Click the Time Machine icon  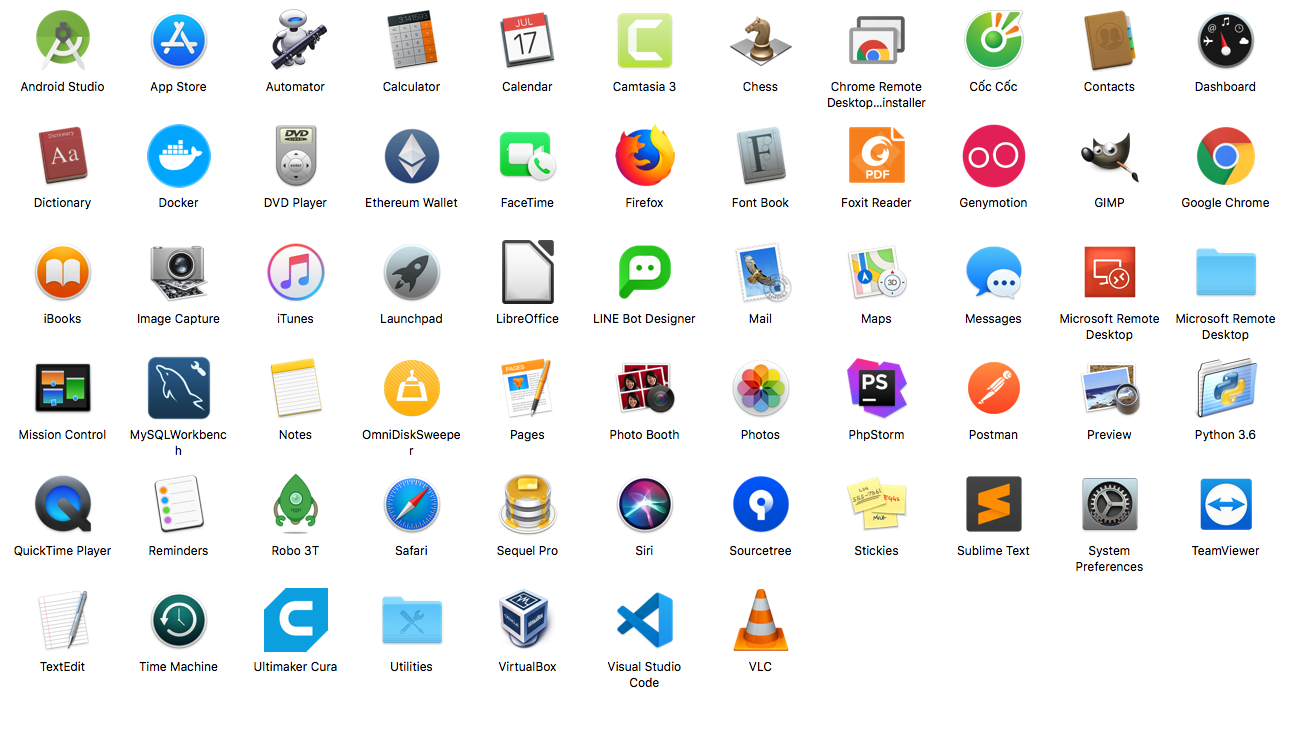(x=178, y=620)
